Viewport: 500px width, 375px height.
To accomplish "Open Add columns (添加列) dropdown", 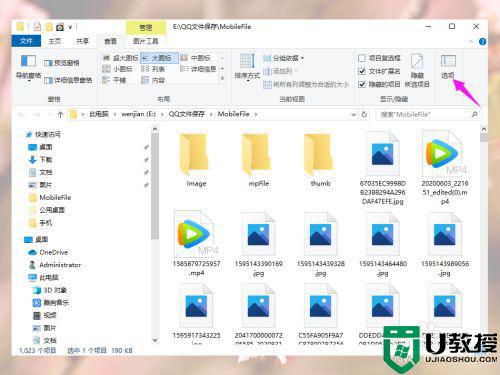I will tap(280, 71).
